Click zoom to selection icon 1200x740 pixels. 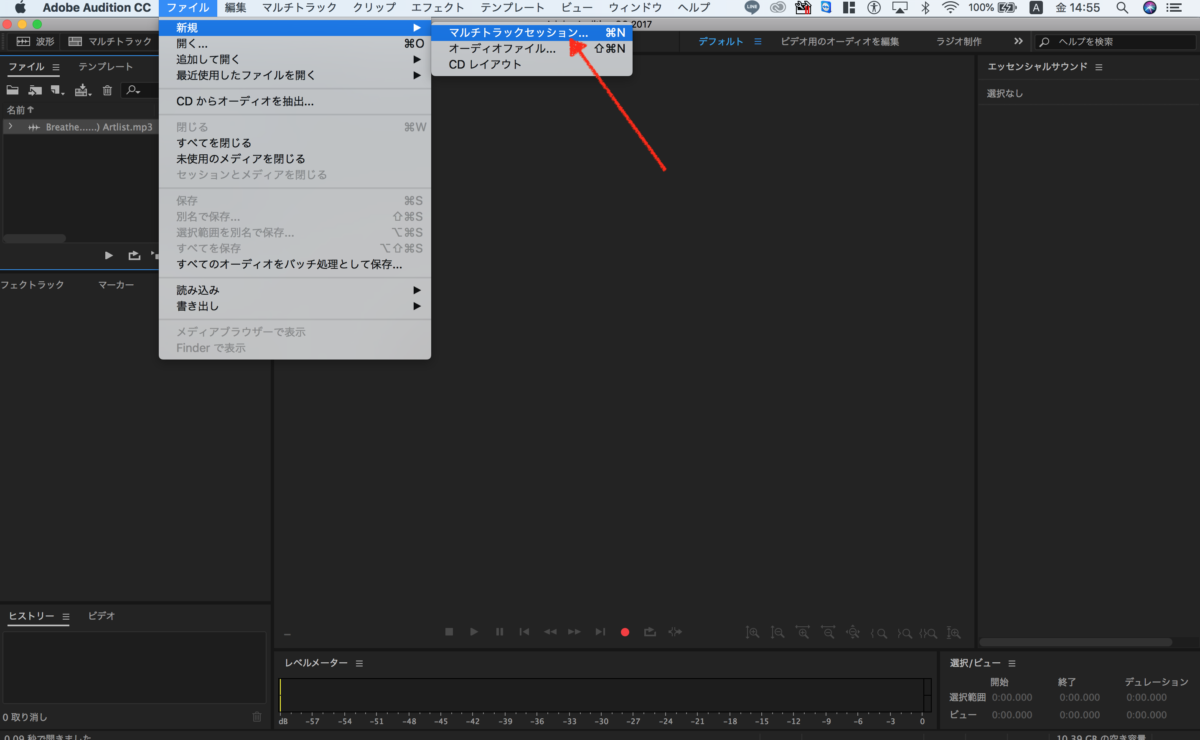coord(929,632)
